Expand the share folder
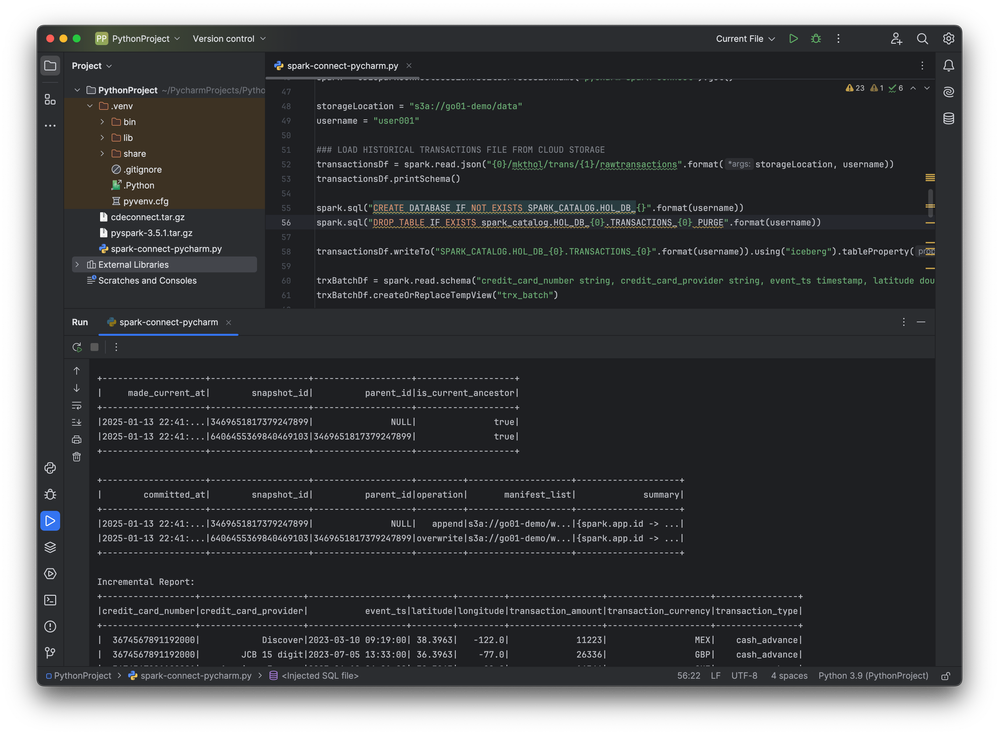This screenshot has width=999, height=735. point(103,153)
